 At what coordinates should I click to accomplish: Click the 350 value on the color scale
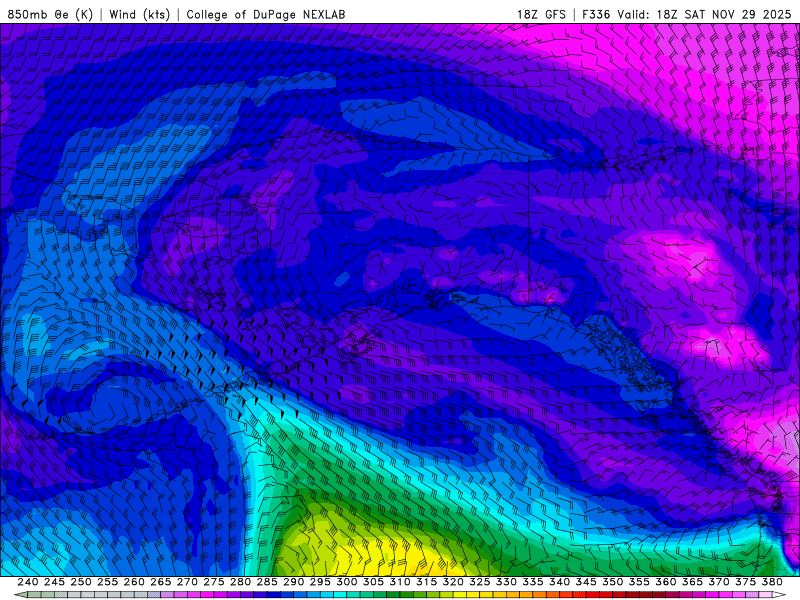(x=613, y=582)
